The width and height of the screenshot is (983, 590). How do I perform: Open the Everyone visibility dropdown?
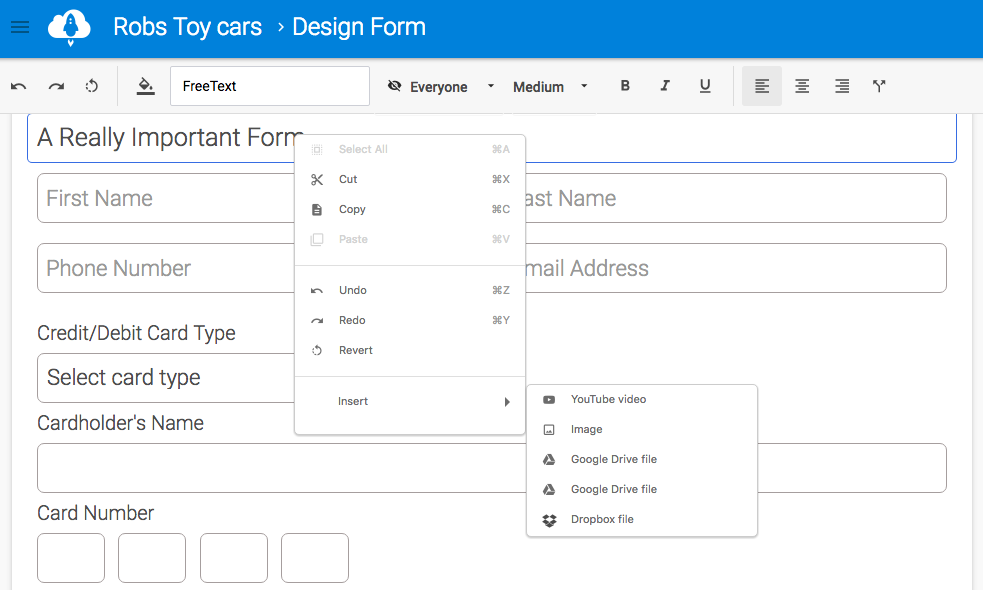(440, 87)
